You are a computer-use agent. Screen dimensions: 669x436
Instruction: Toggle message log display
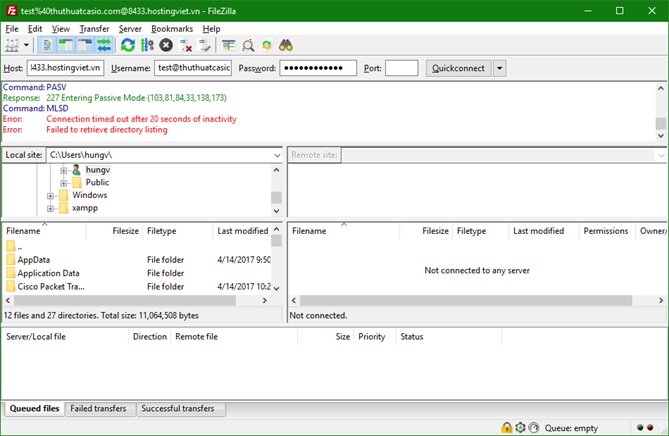(47, 45)
